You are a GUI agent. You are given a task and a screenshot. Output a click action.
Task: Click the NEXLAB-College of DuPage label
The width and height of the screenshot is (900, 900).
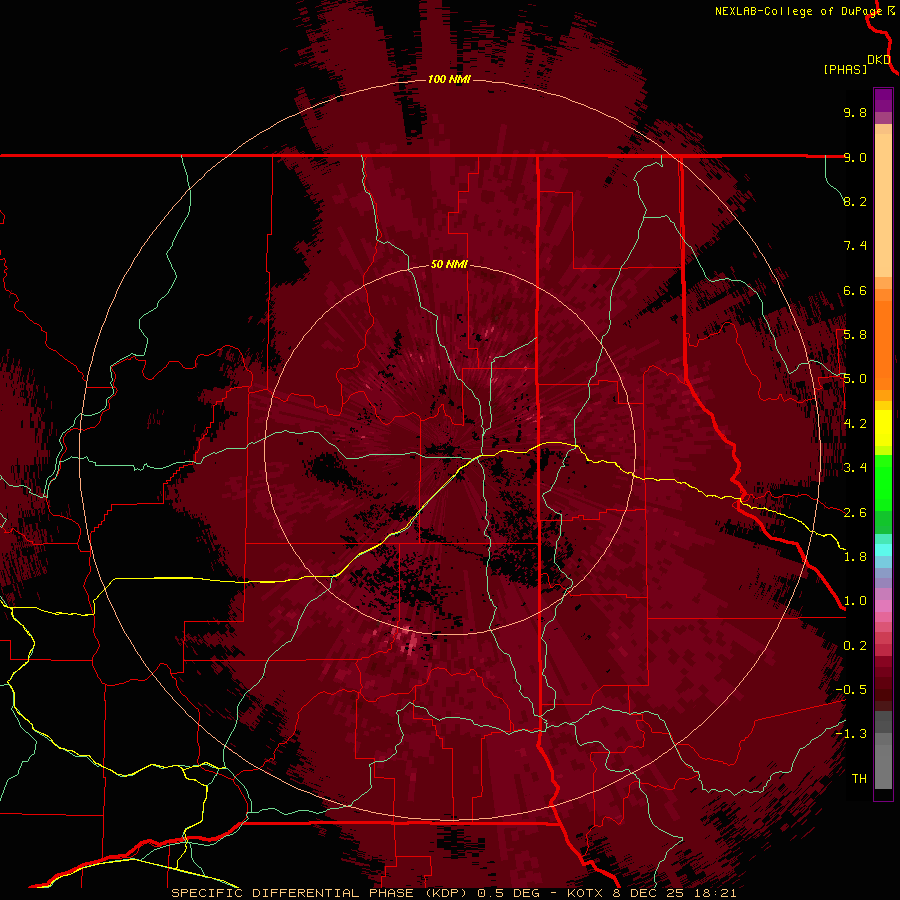click(x=799, y=11)
